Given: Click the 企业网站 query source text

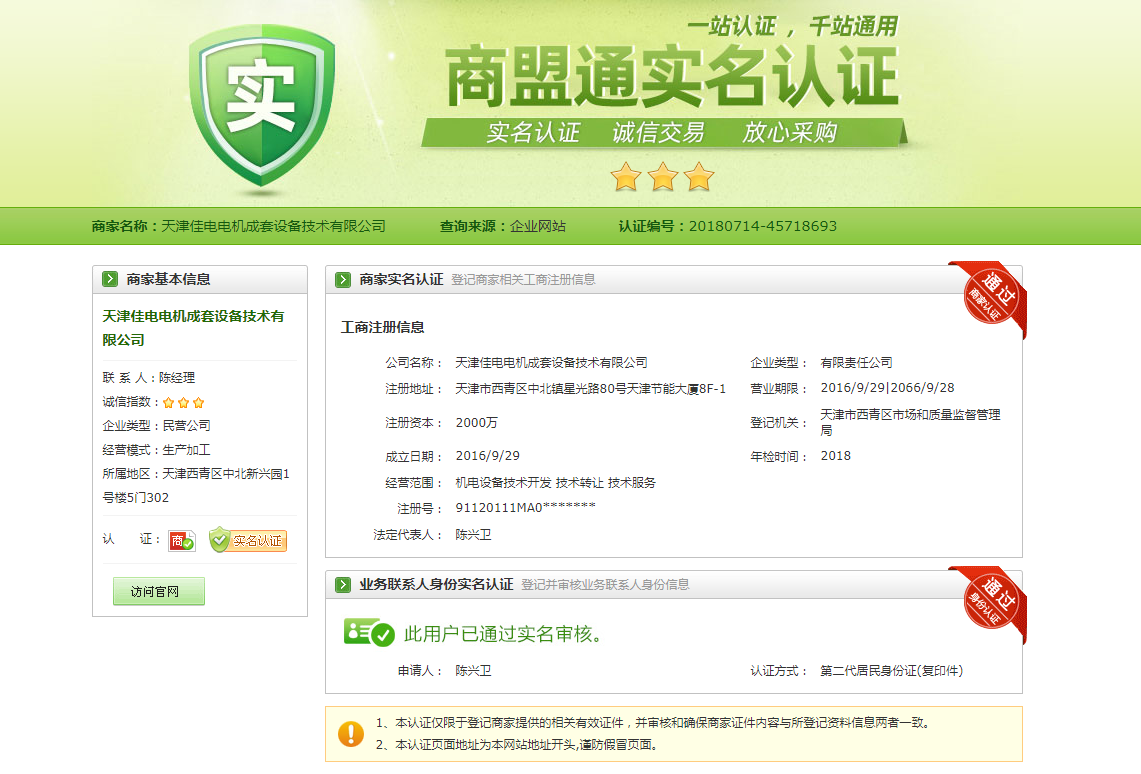Looking at the screenshot, I should click(538, 226).
